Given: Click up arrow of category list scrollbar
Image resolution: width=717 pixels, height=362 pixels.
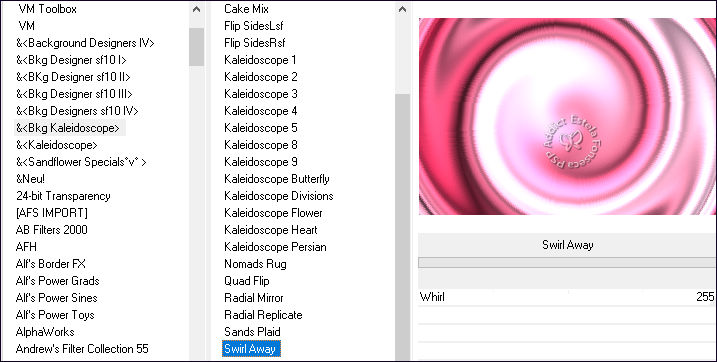Looking at the screenshot, I should click(x=197, y=9).
